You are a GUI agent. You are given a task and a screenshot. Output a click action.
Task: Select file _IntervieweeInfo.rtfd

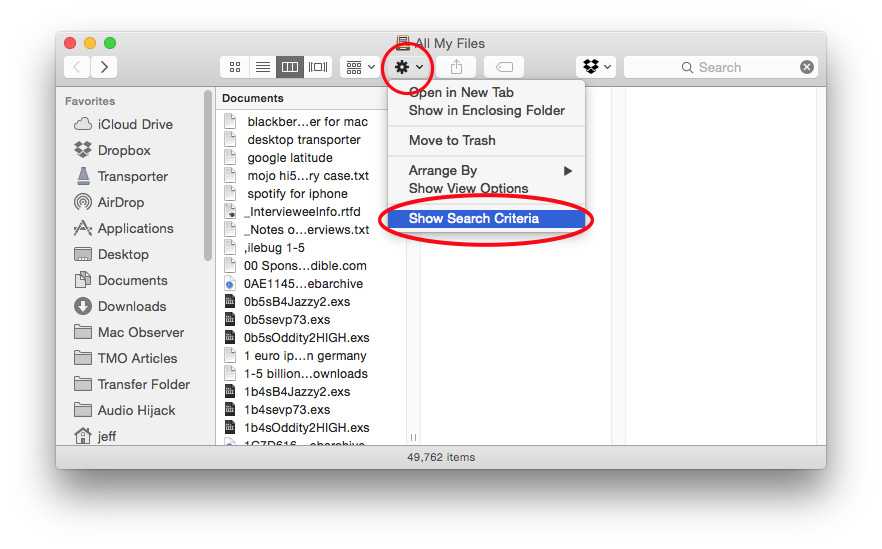pyautogui.click(x=292, y=212)
